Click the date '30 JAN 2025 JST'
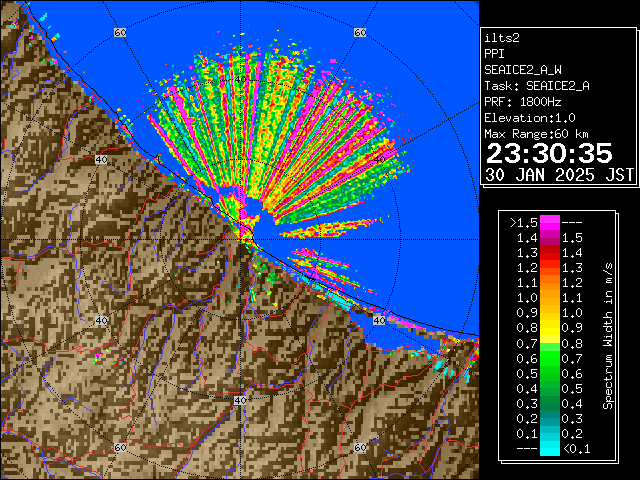640x480 pixels. (x=559, y=175)
